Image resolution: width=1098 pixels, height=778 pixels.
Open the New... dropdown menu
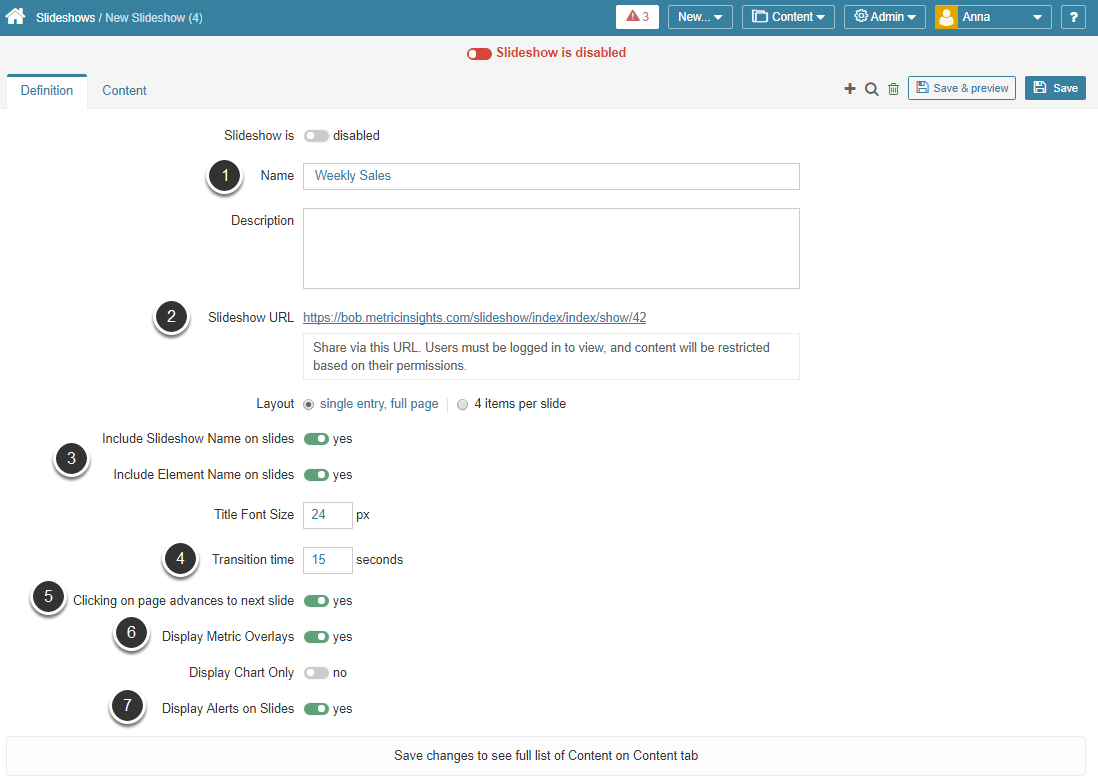point(700,17)
